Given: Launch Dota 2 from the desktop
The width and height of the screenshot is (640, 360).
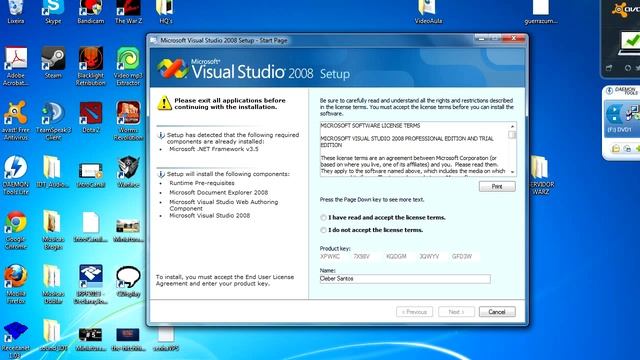Looking at the screenshot, I should click(x=91, y=118).
